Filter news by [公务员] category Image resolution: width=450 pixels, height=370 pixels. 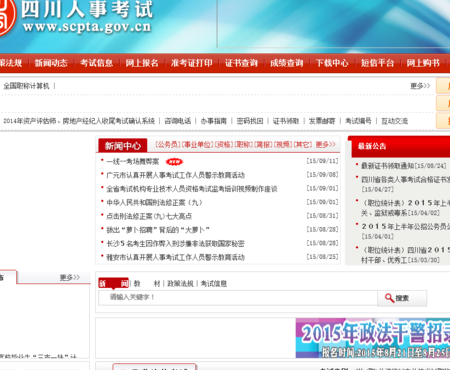tap(168, 145)
